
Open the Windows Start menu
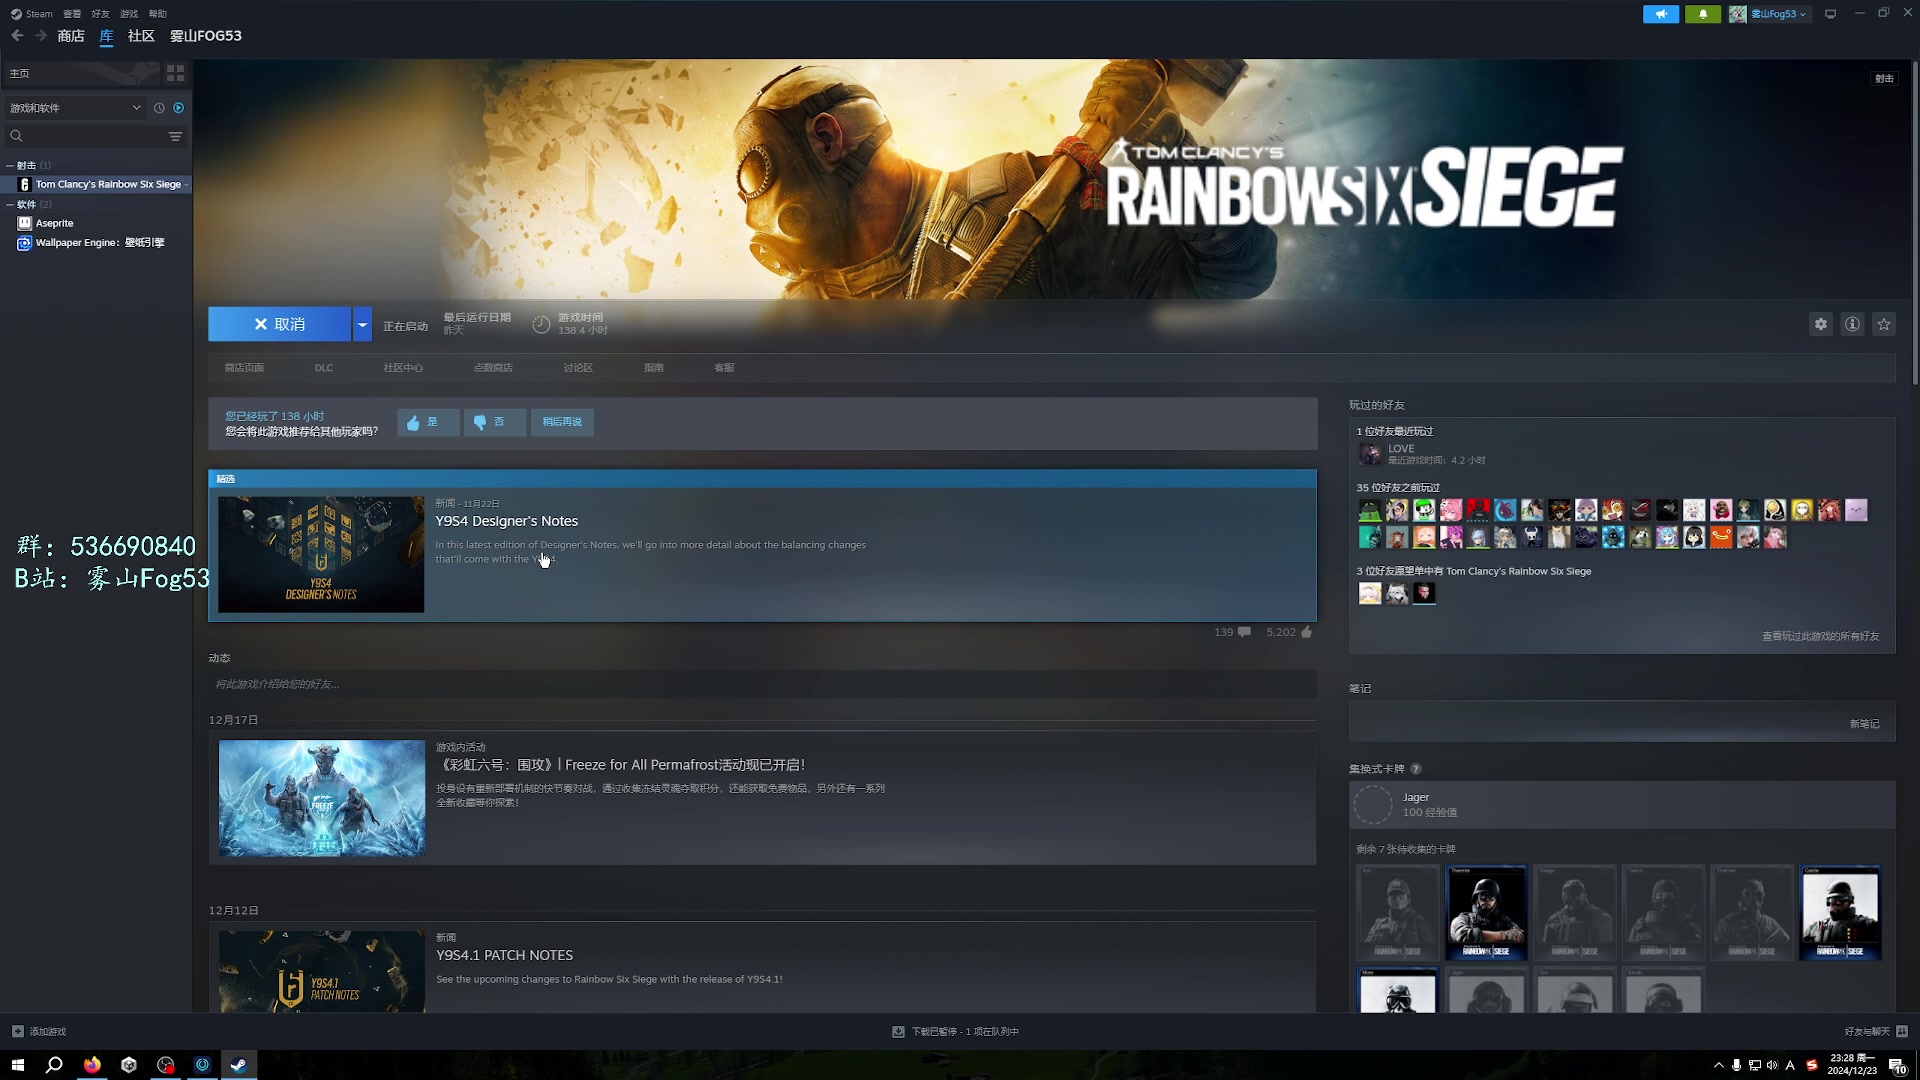(17, 1065)
